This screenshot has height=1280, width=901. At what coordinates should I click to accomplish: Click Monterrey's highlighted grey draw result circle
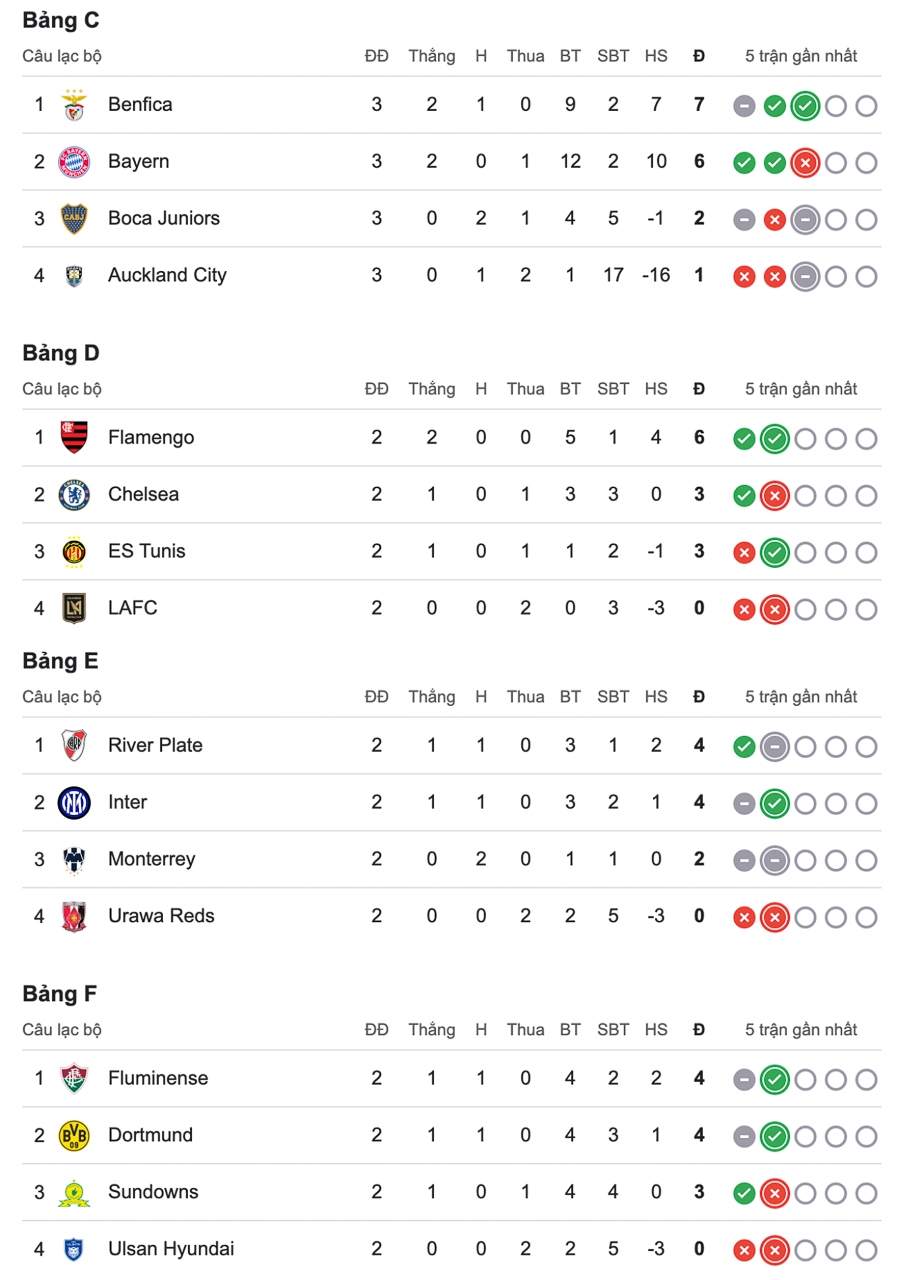[774, 860]
